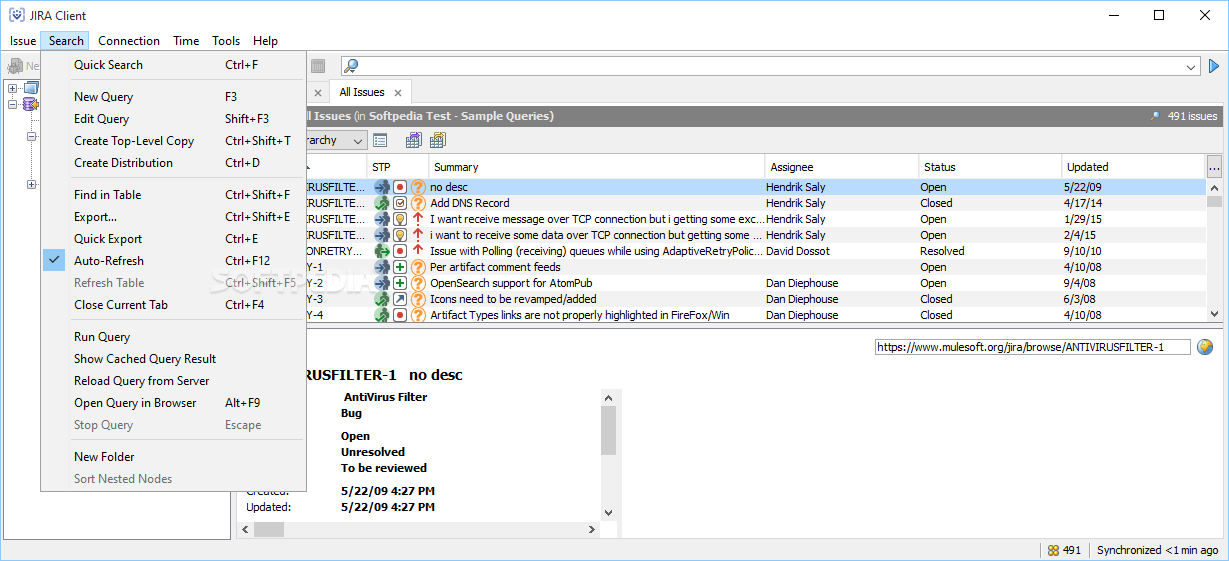Select Reload Query from Server
1229x561 pixels.
pyautogui.click(x=172, y=381)
